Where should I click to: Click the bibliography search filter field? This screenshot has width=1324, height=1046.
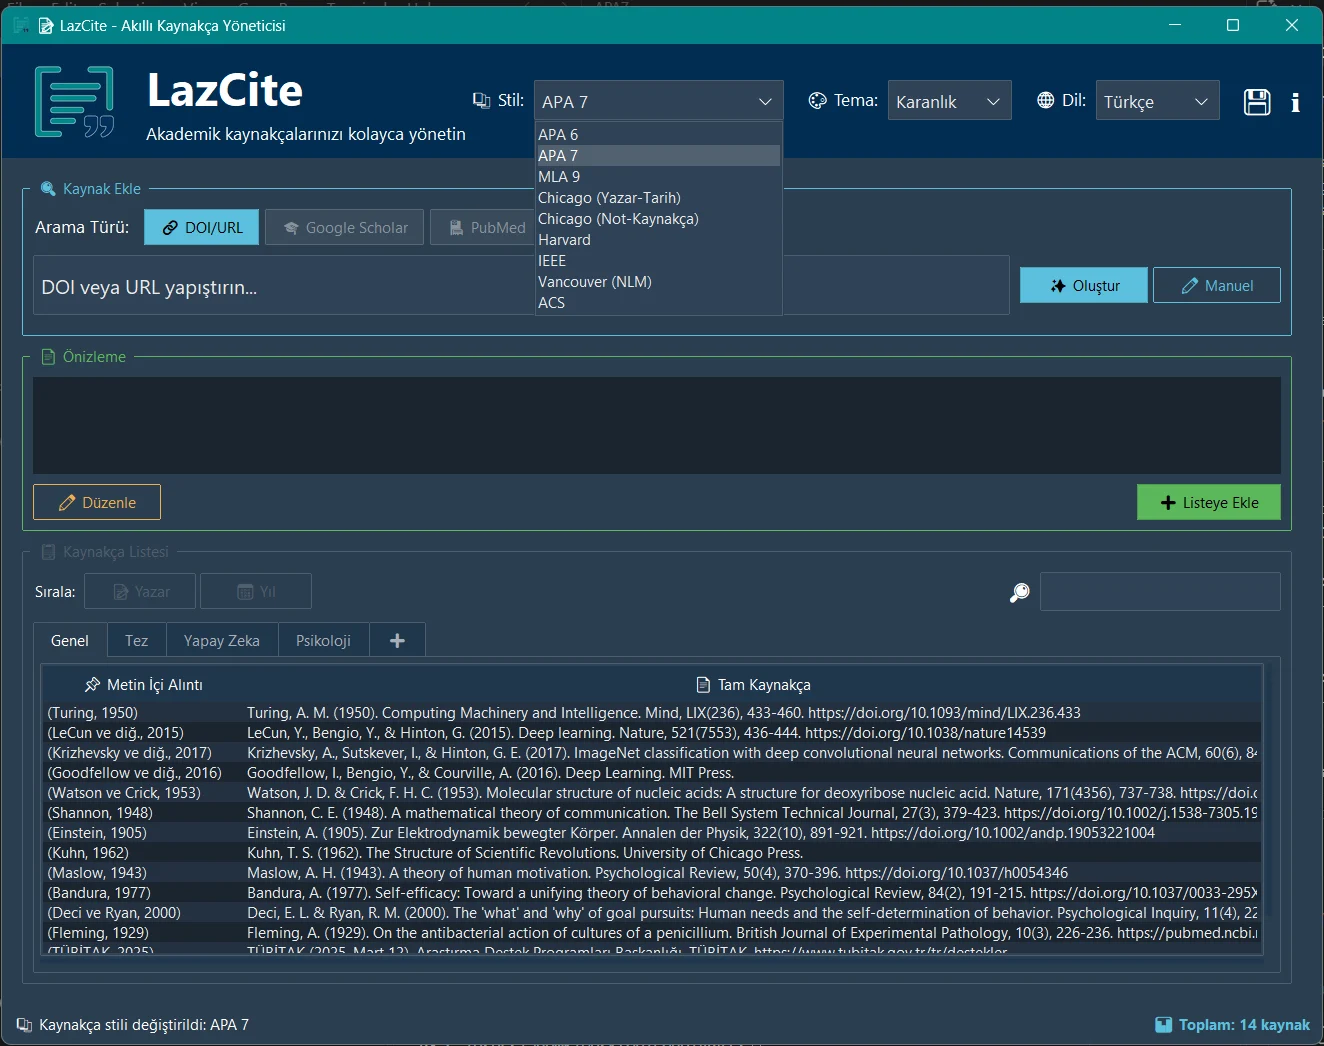(x=1160, y=591)
